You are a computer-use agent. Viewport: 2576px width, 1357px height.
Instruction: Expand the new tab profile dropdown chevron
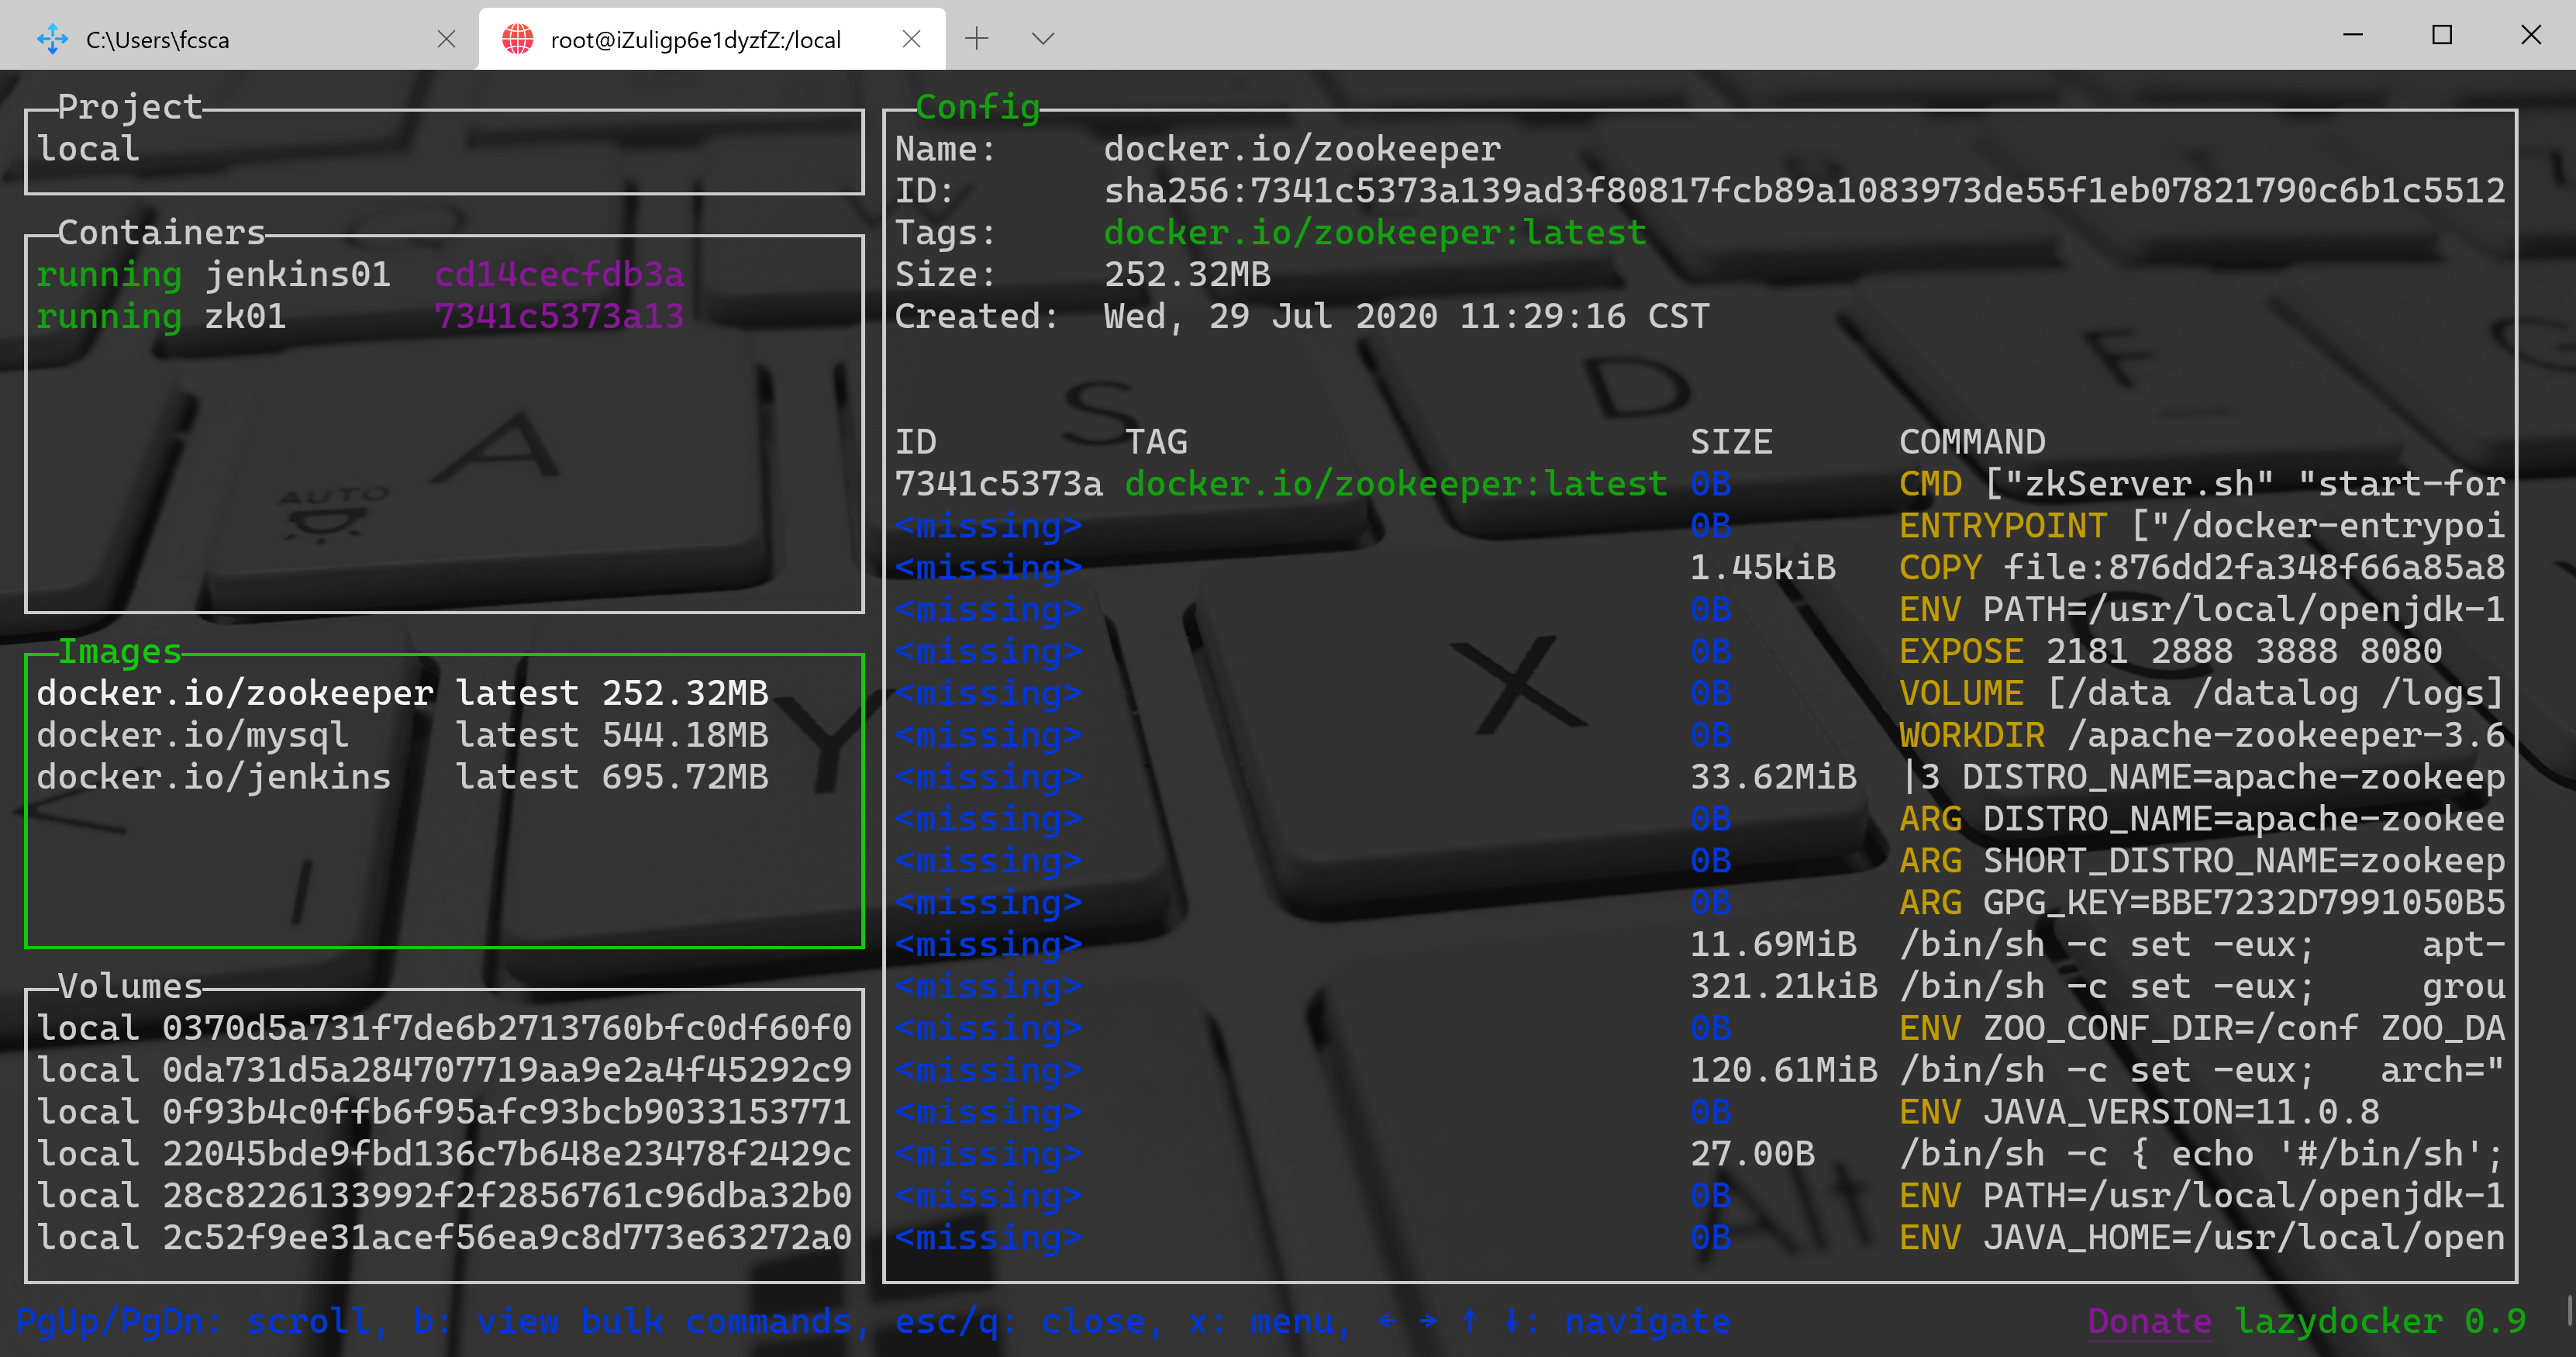coord(1042,39)
